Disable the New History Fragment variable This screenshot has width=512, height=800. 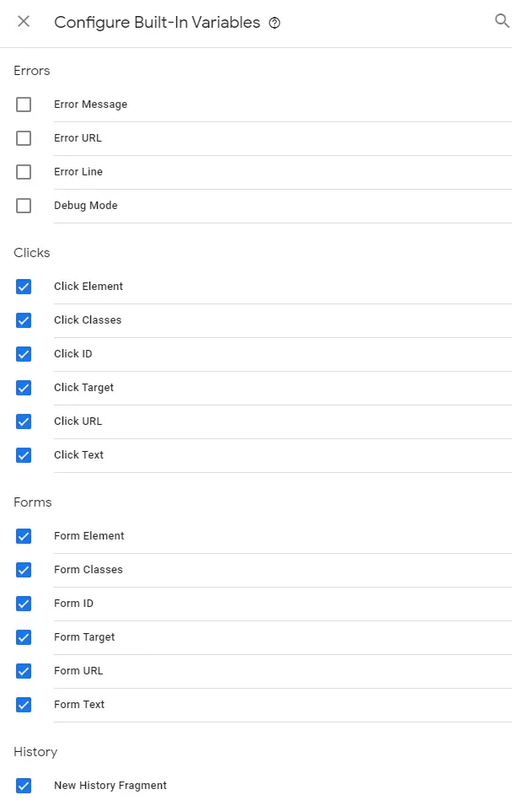[23, 786]
